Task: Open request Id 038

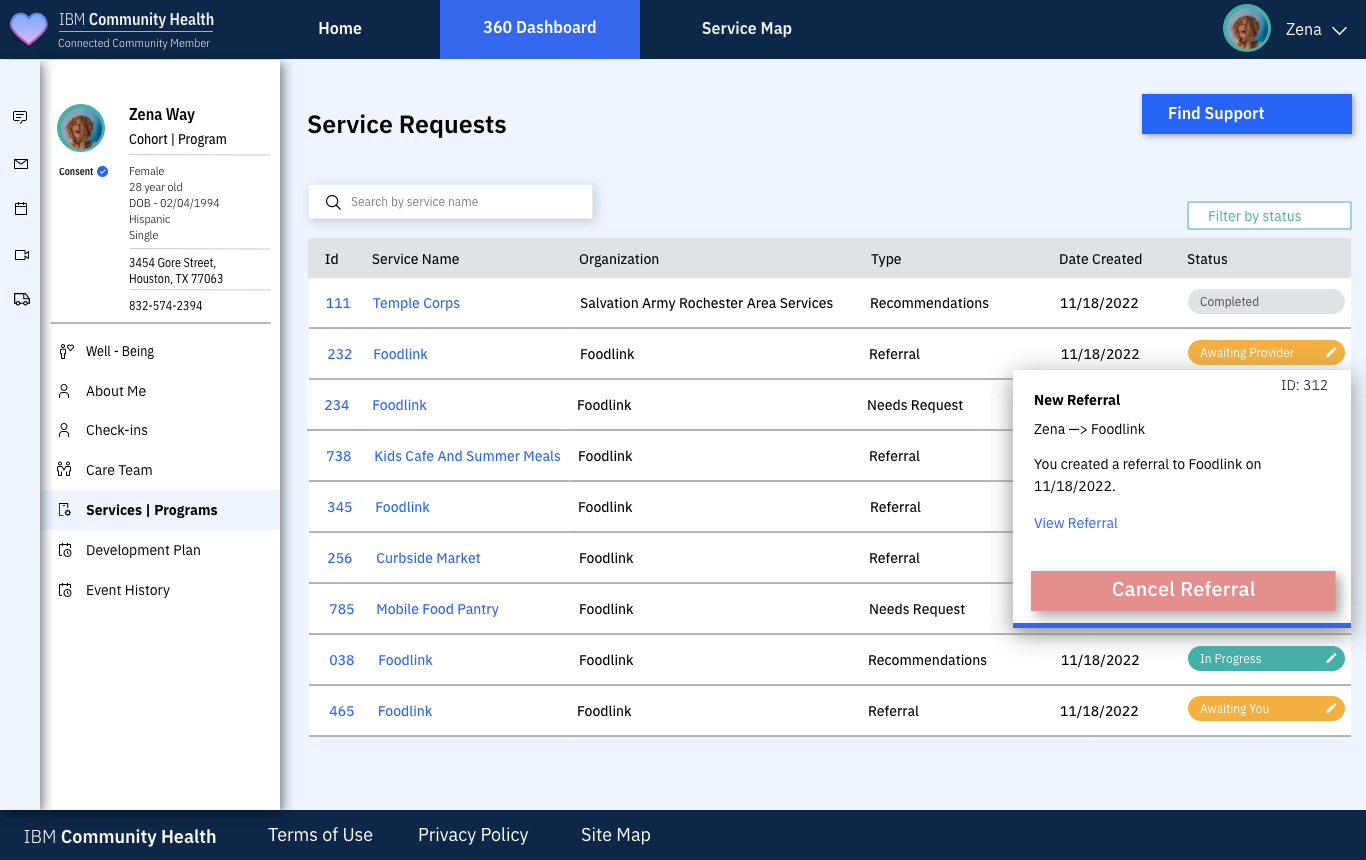Action: point(342,660)
